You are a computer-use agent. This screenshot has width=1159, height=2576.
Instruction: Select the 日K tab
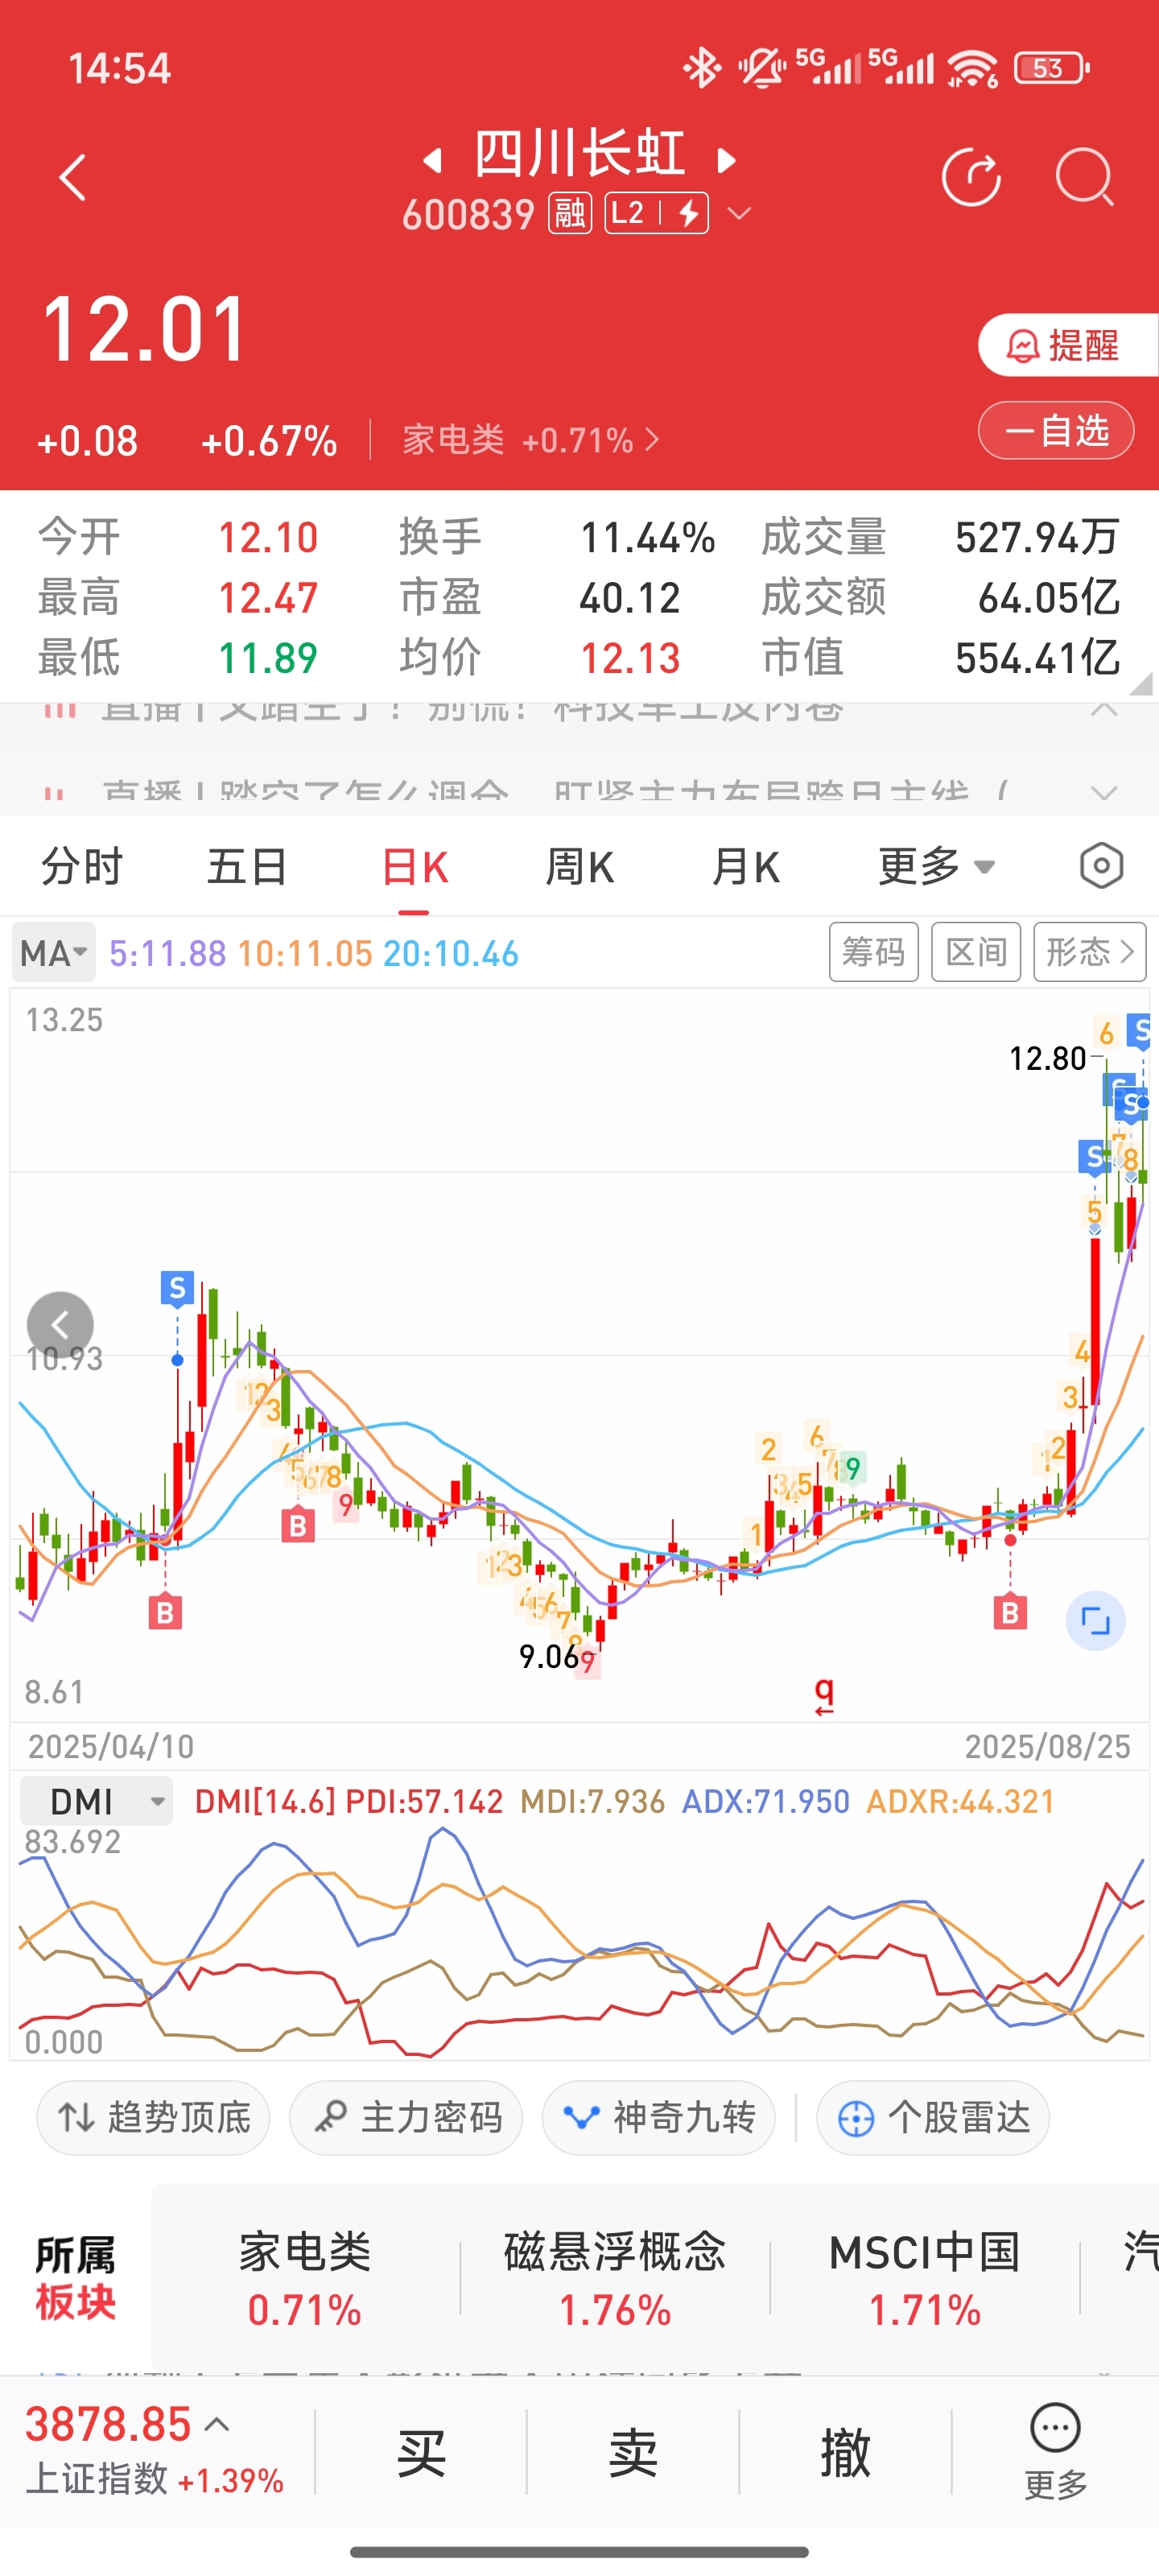tap(414, 867)
